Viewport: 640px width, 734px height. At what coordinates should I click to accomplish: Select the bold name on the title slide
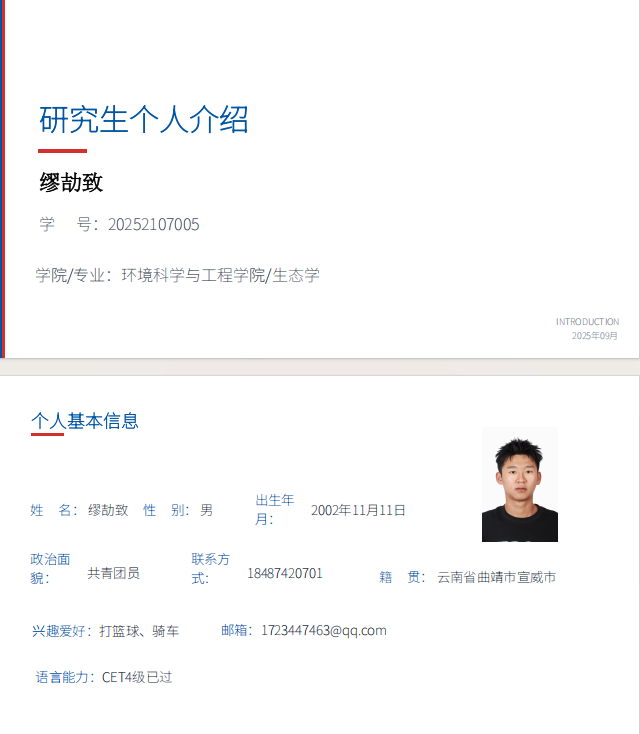point(71,182)
